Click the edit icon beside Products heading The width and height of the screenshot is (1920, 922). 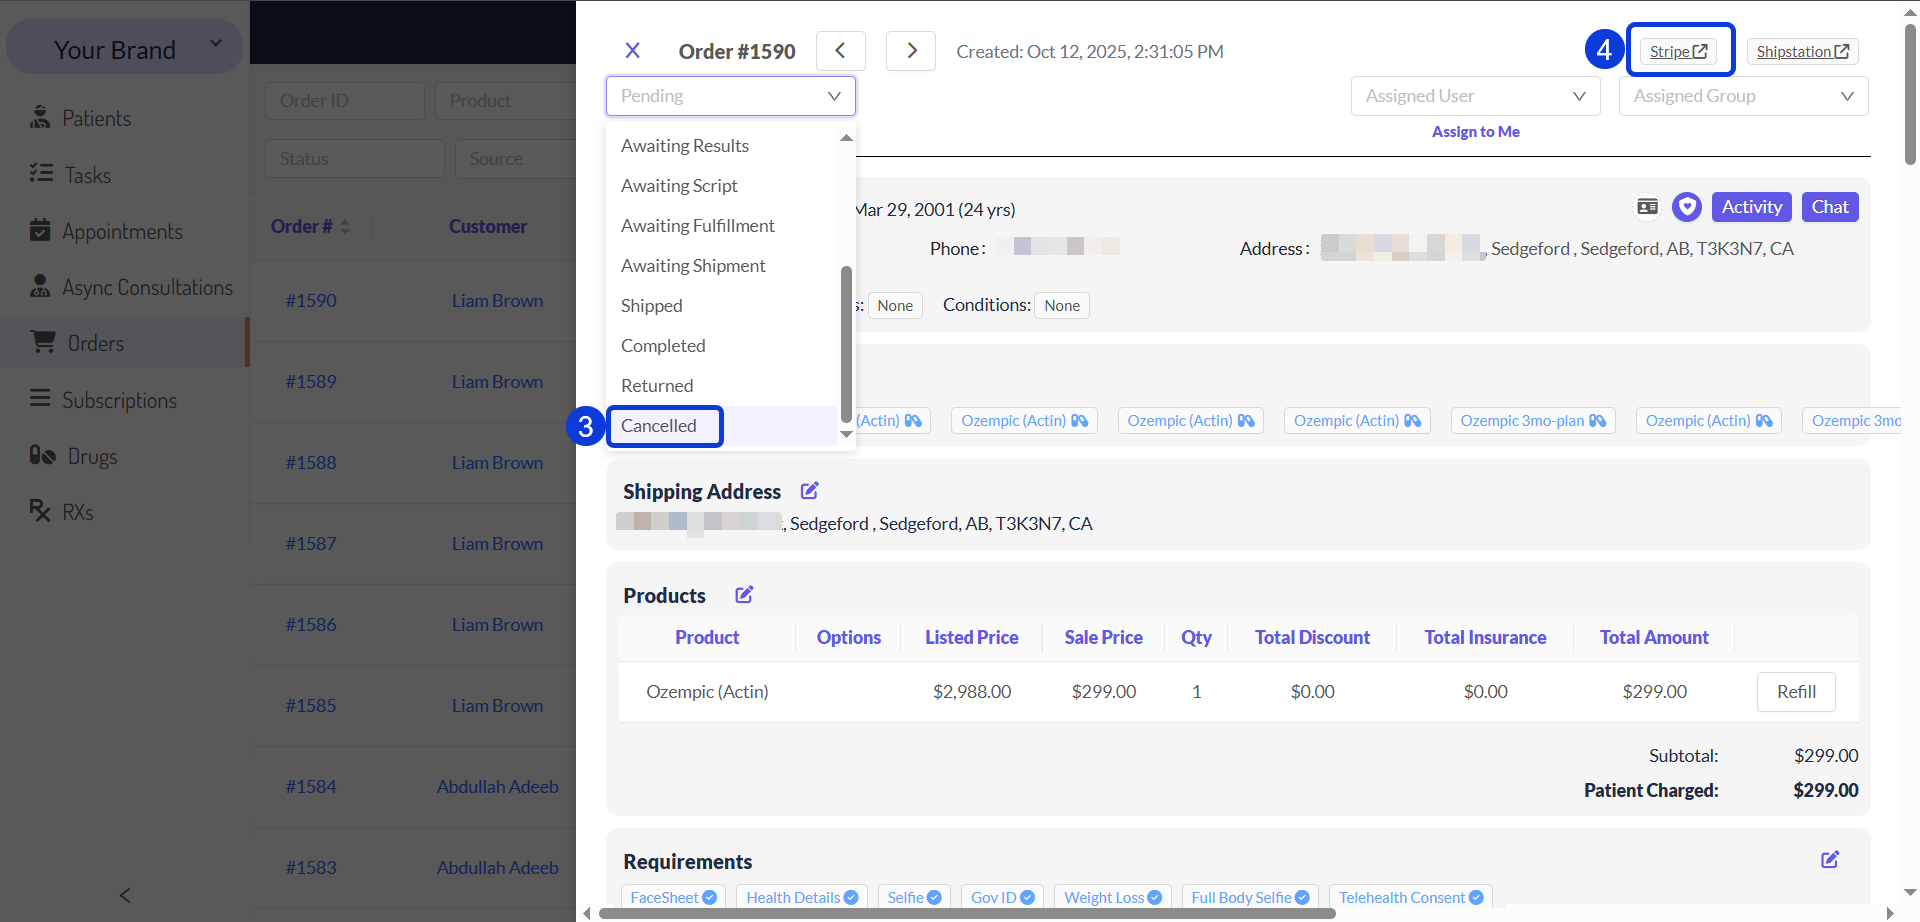tap(744, 595)
